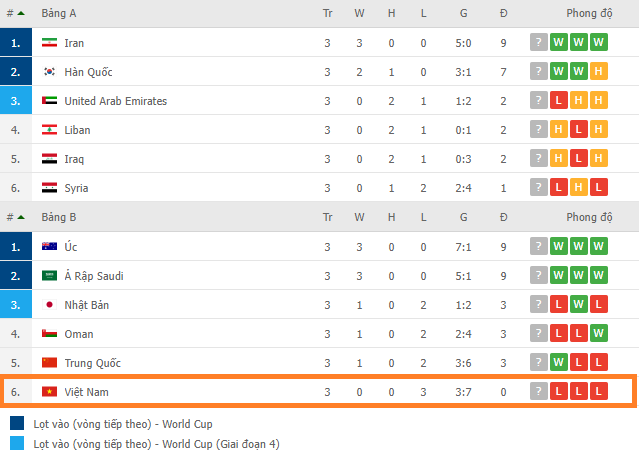Screen dimensions: 639x460
Task: Click the Lebanon flag beside Liban
Action: (x=49, y=130)
